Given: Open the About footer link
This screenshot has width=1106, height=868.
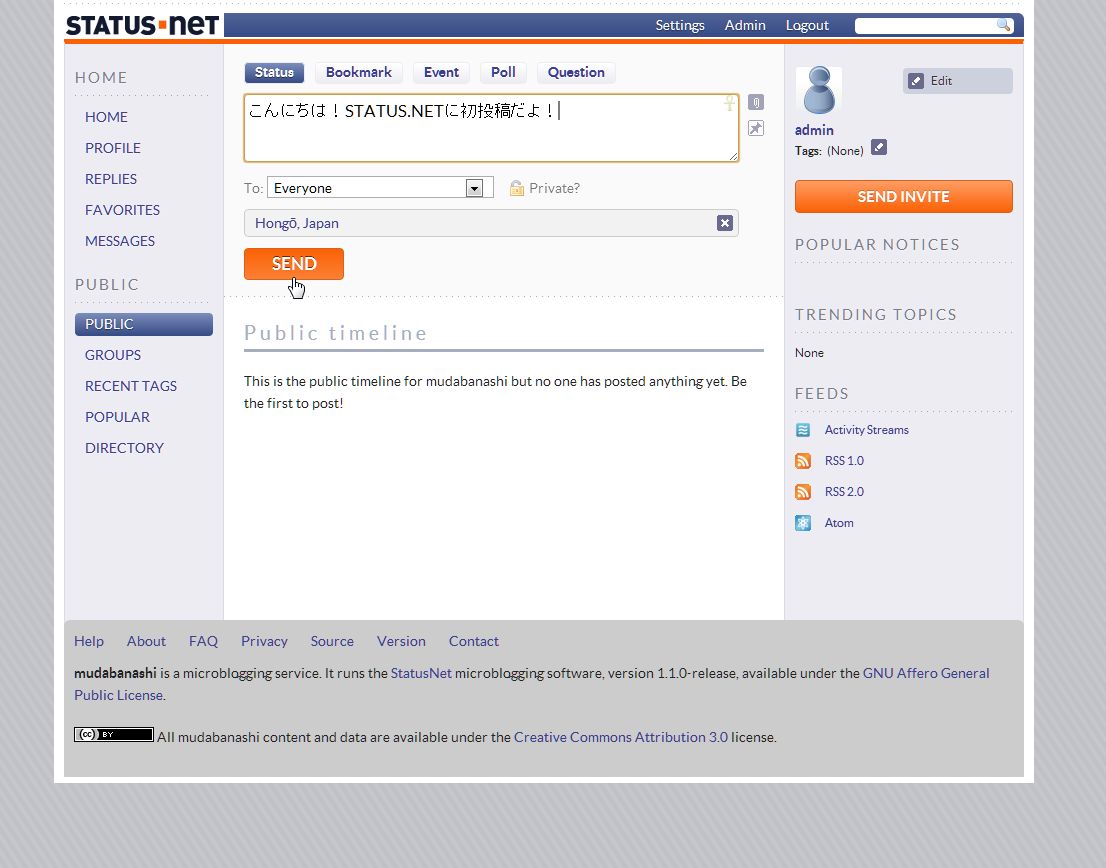Looking at the screenshot, I should [146, 642].
